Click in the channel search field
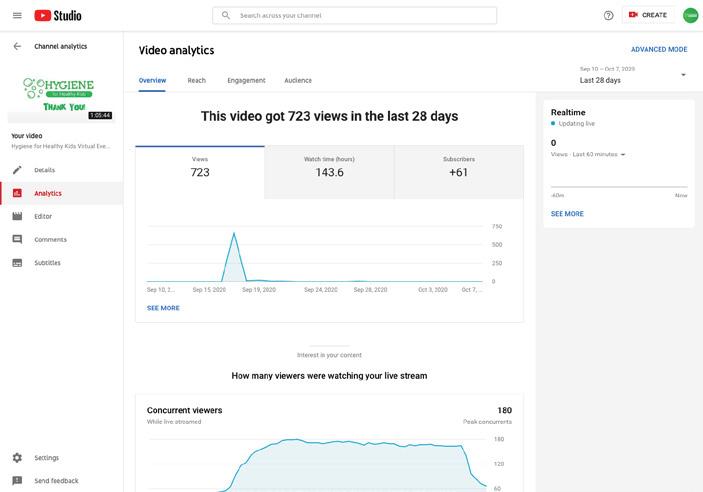Screen dimensions: 703x492 tap(354, 15)
